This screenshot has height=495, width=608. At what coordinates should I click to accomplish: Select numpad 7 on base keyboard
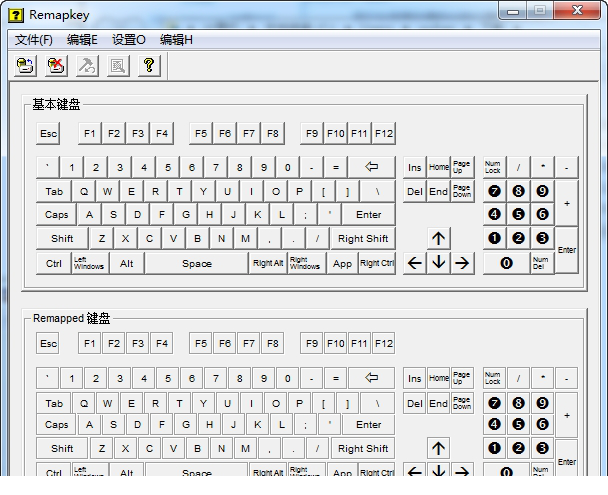494,191
